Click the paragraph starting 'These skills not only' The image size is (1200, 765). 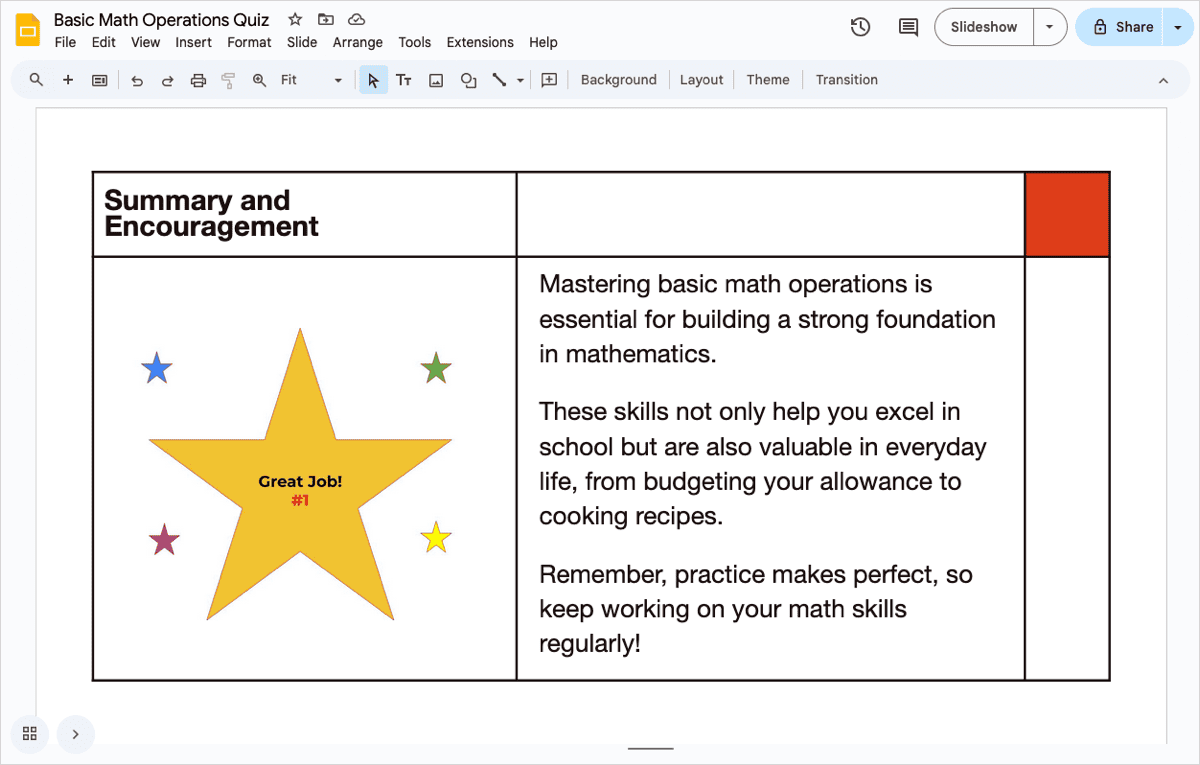click(763, 464)
